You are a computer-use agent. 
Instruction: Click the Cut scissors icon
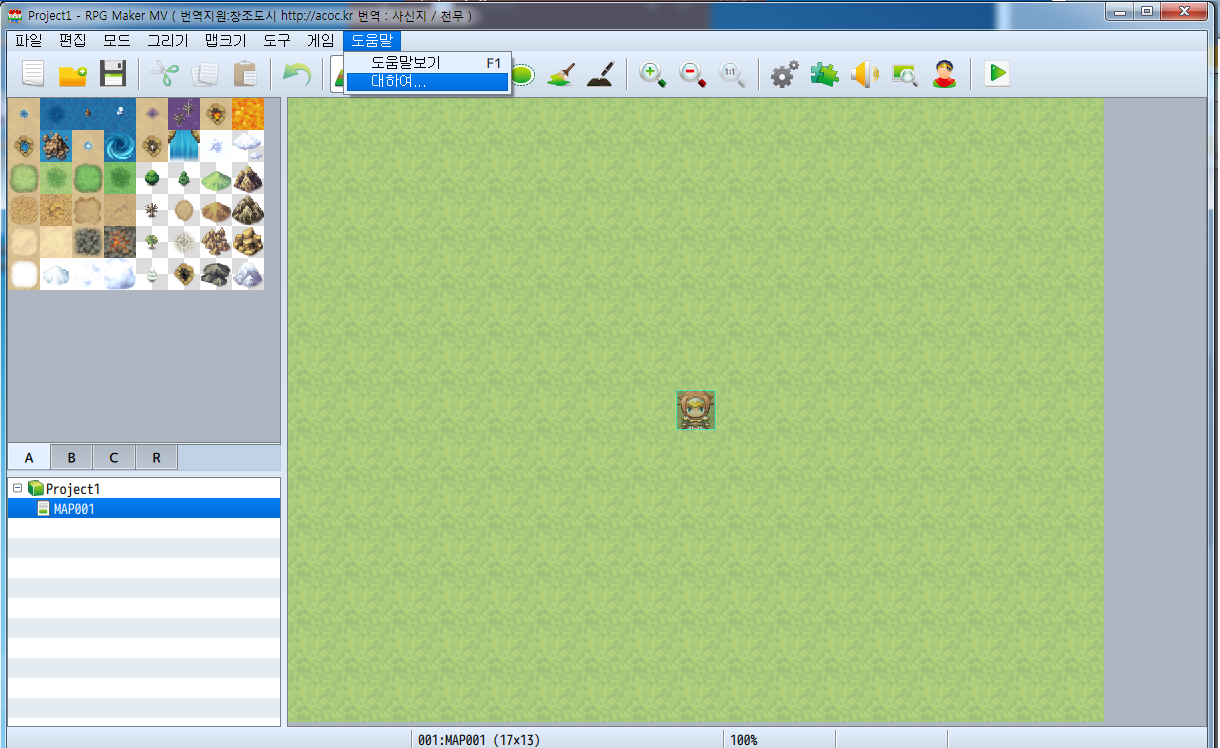click(164, 74)
